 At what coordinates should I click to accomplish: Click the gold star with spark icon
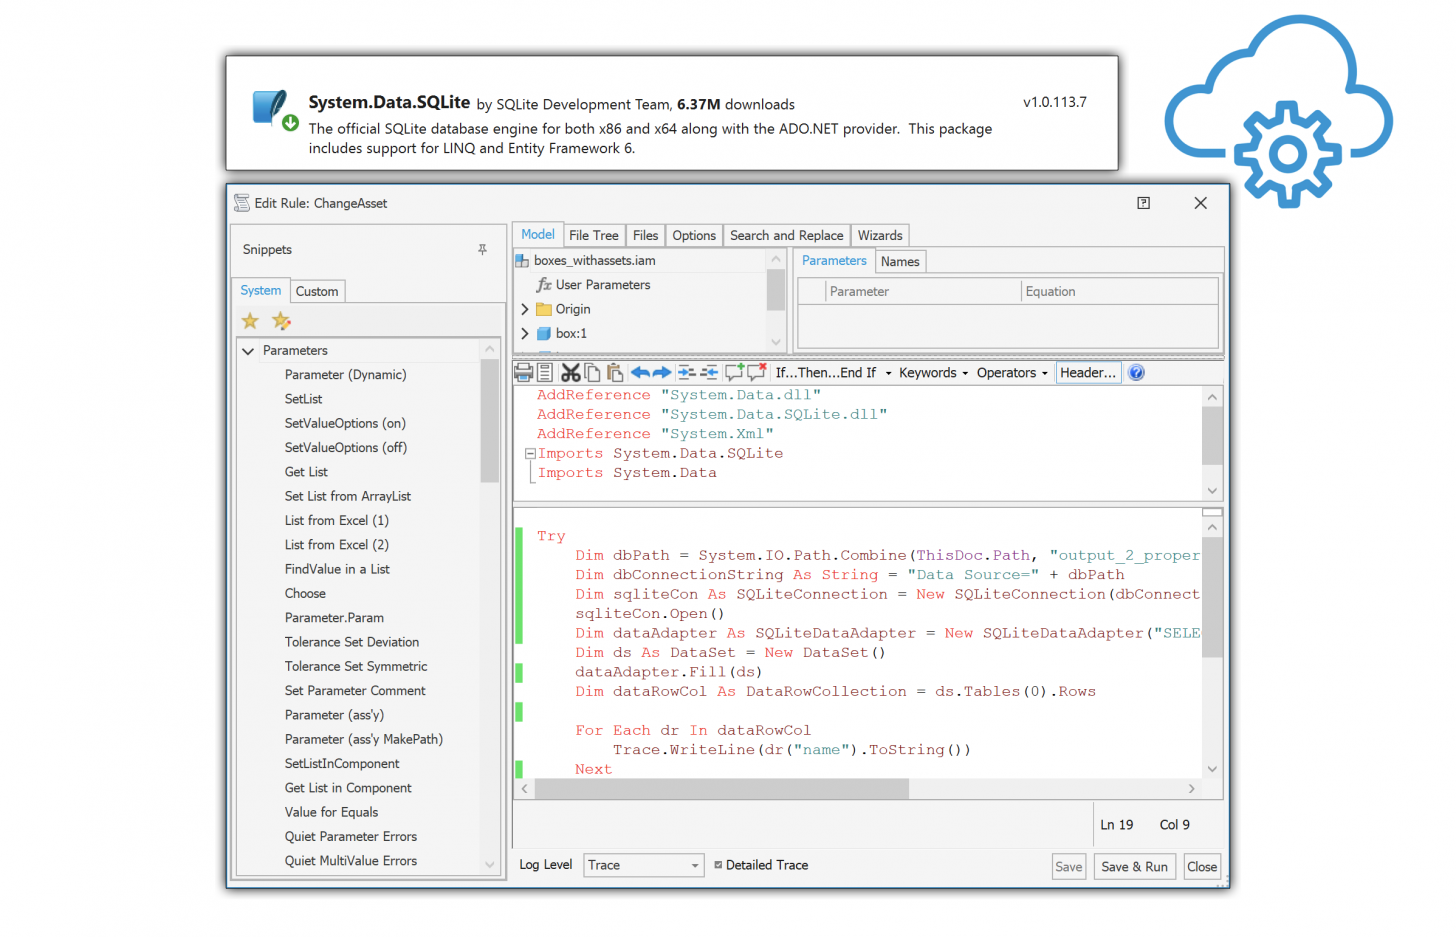pyautogui.click(x=281, y=321)
